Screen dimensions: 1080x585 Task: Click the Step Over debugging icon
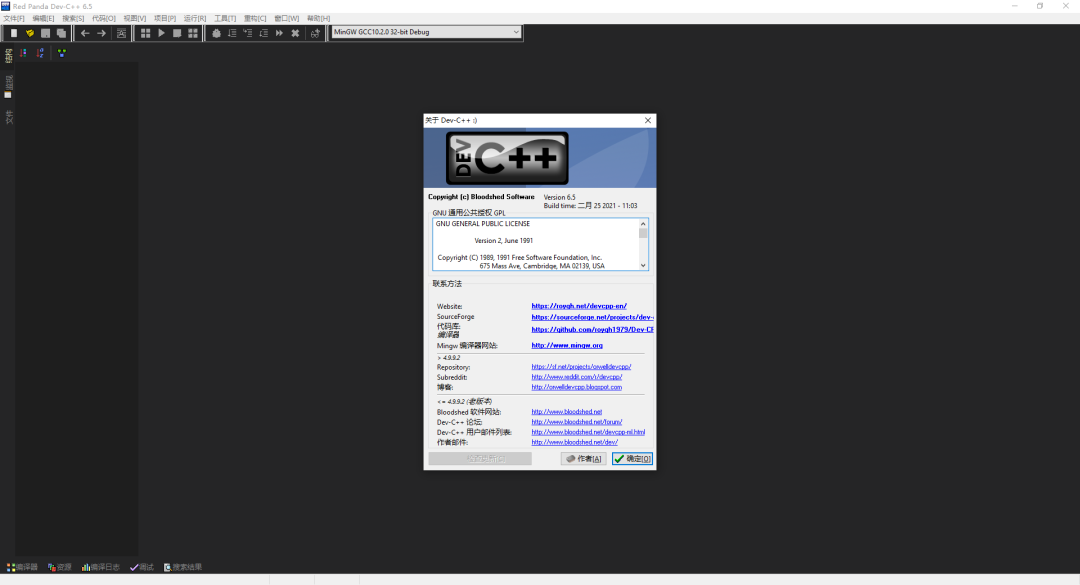[231, 32]
